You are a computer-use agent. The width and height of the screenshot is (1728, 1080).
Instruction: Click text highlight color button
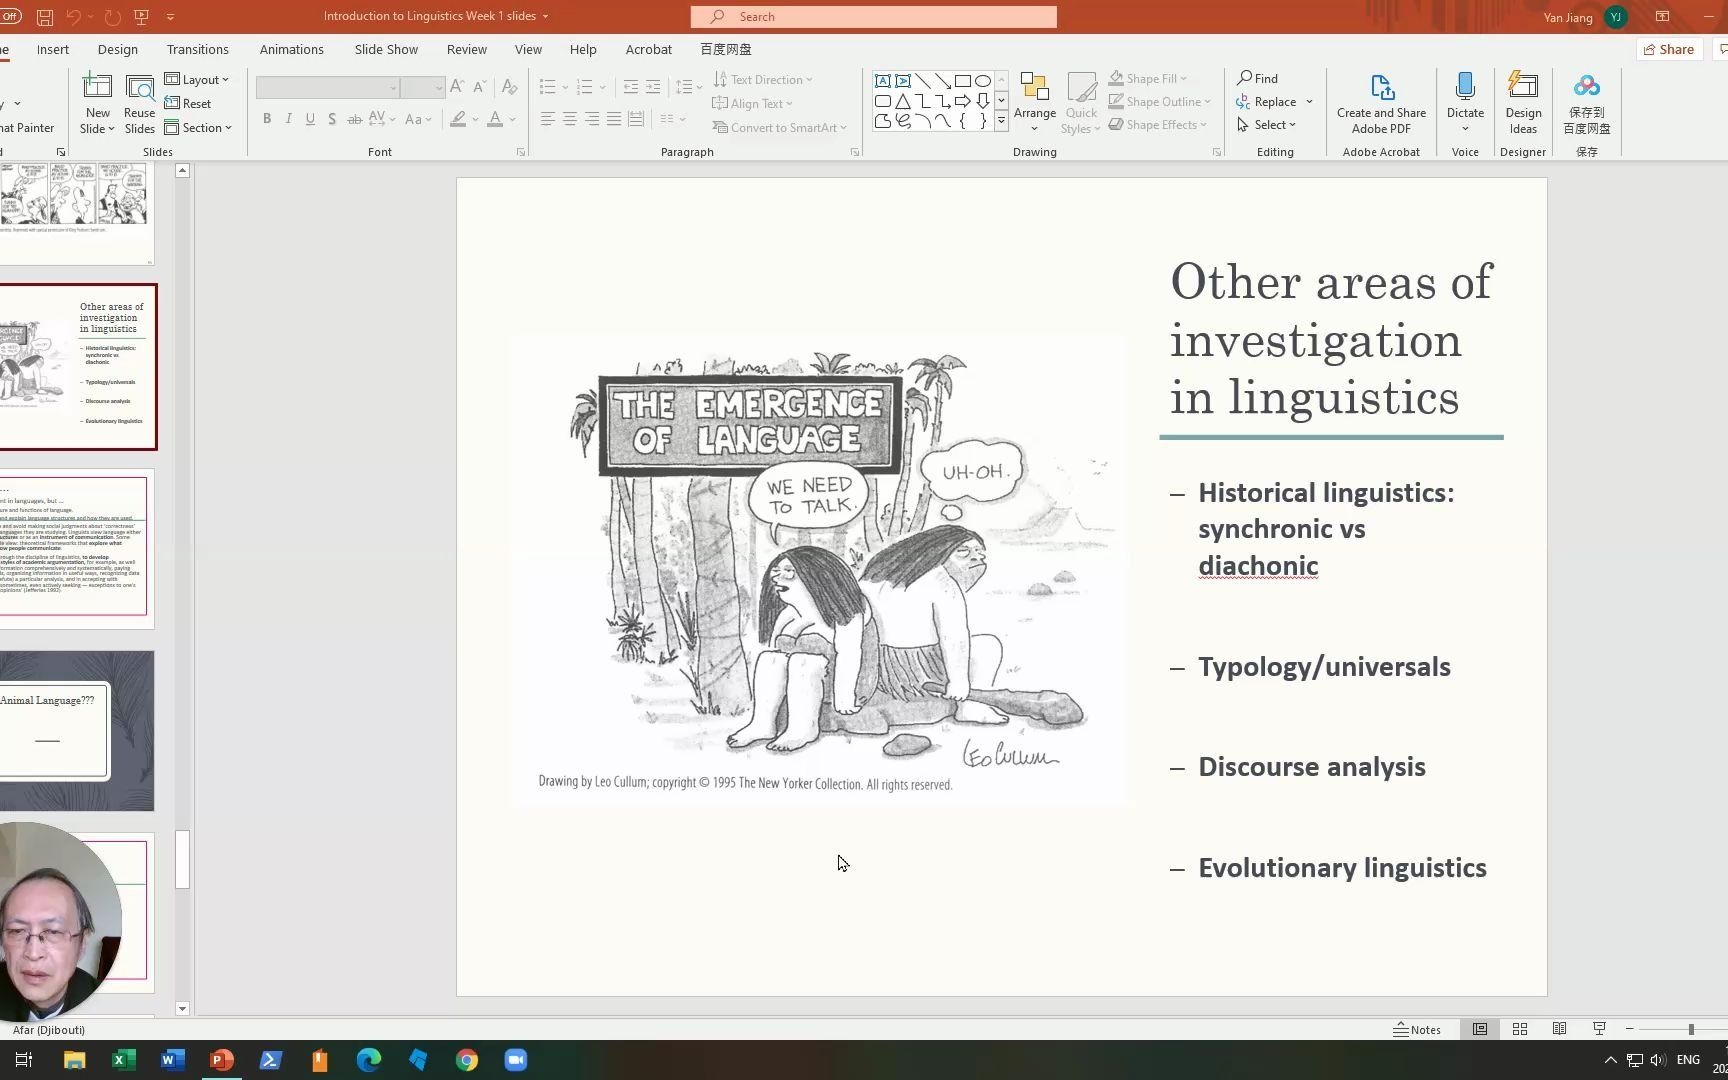pyautogui.click(x=458, y=119)
